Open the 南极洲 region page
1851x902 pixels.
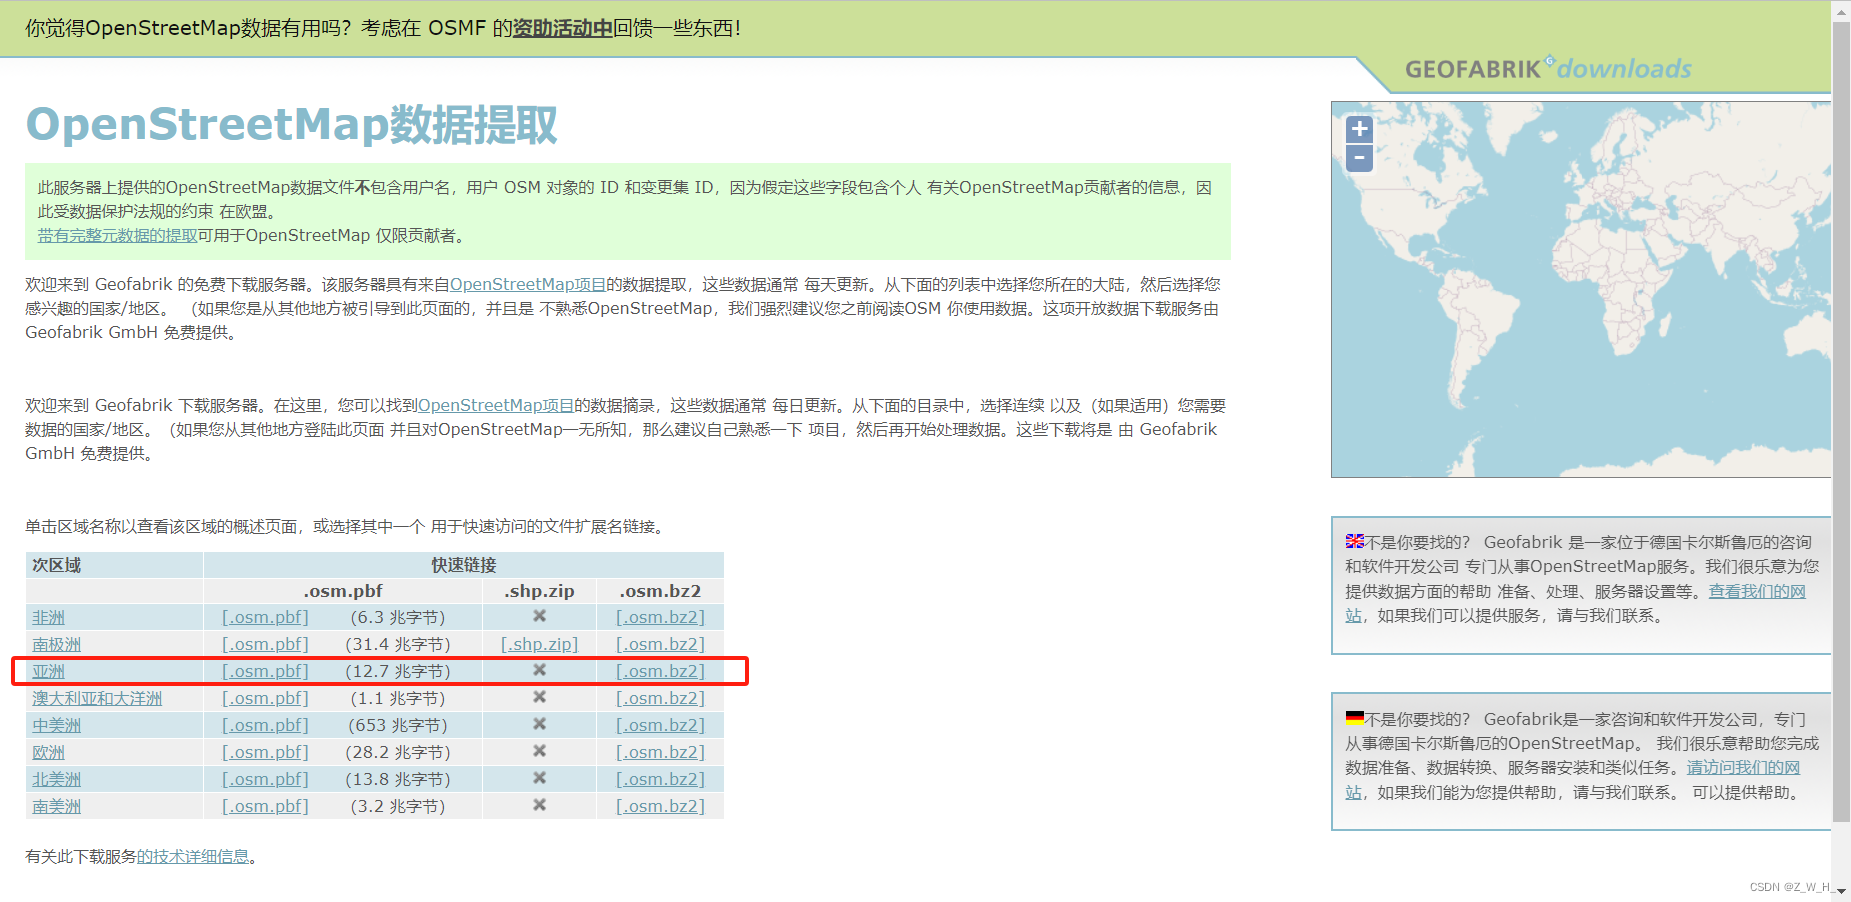[56, 645]
